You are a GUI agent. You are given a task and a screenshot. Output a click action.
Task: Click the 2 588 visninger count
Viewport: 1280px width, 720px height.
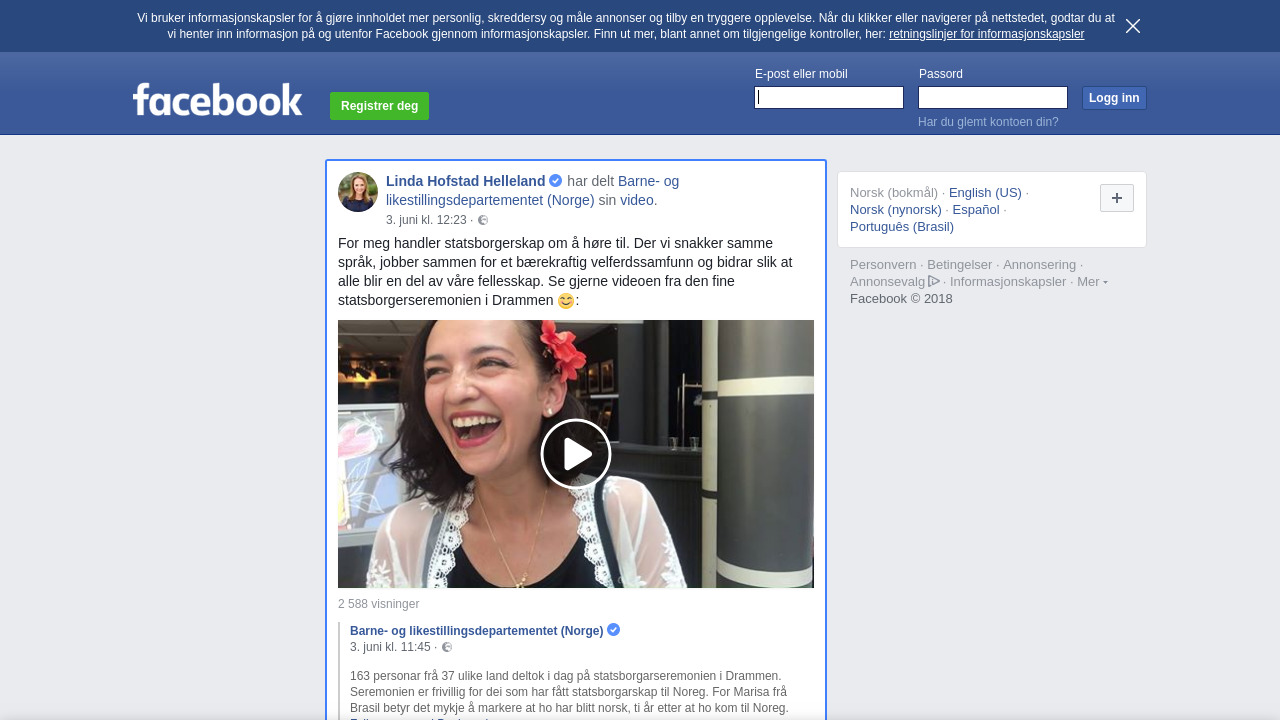point(378,604)
